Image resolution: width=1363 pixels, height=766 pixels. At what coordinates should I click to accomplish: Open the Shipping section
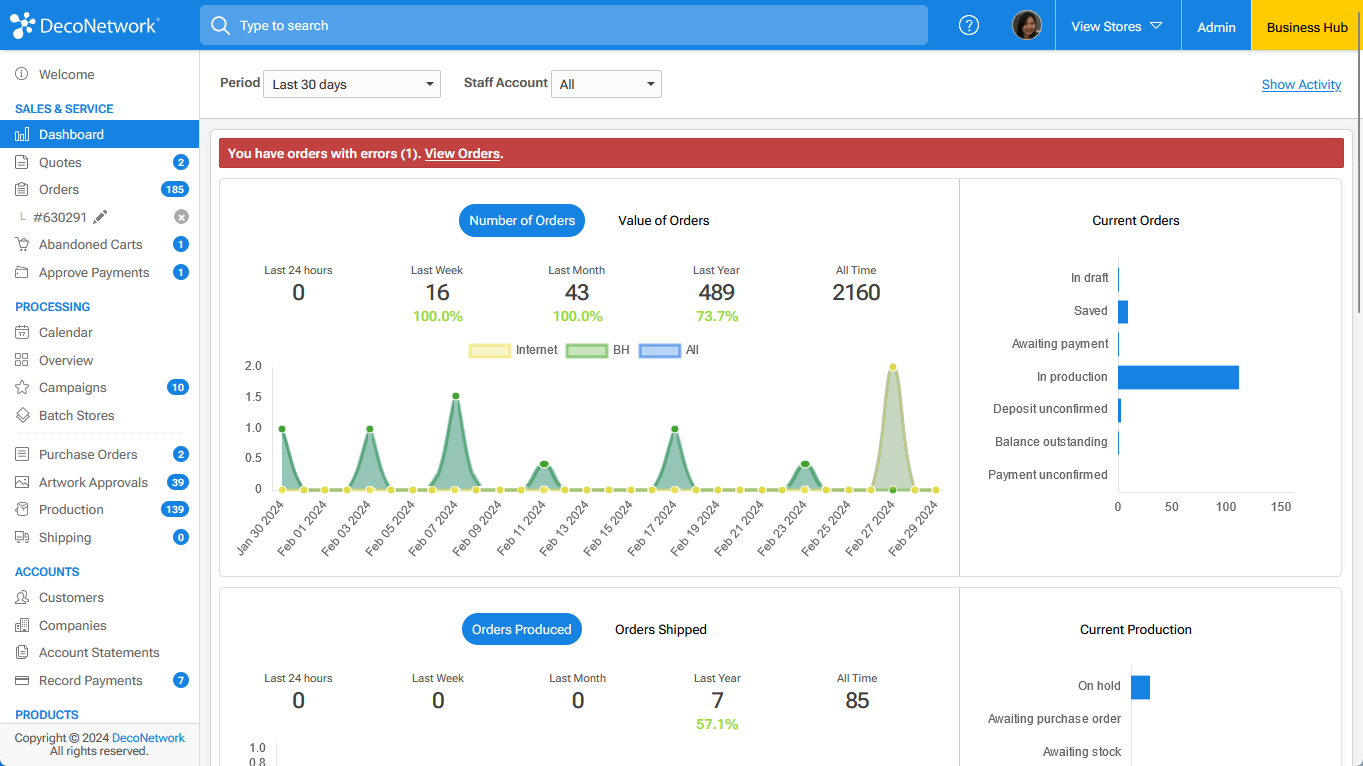click(21, 537)
